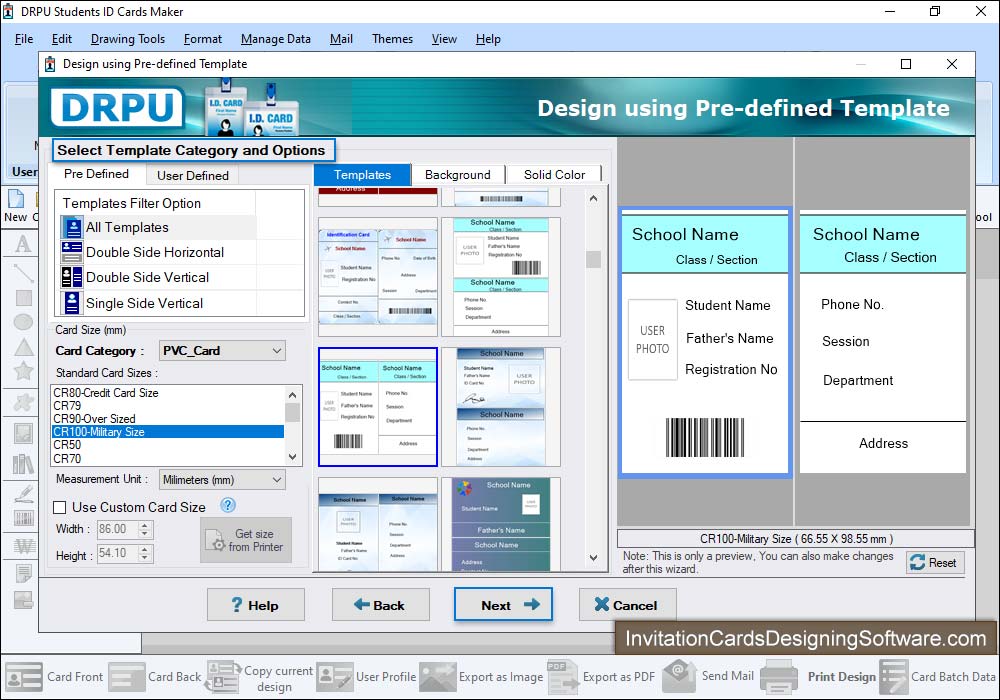Click the custom card size help icon
The width and height of the screenshot is (1000, 700).
(228, 506)
